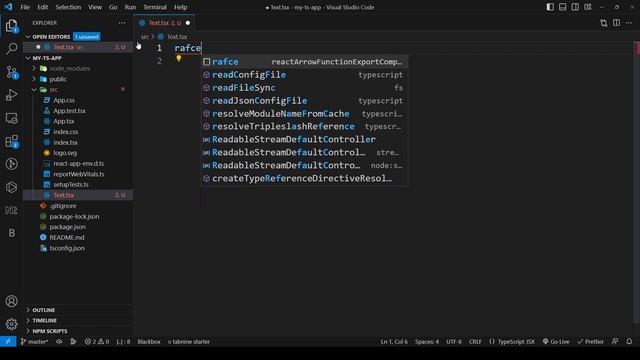640x360 pixels.
Task: Click the lightbulb code action icon
Action: click(x=178, y=58)
